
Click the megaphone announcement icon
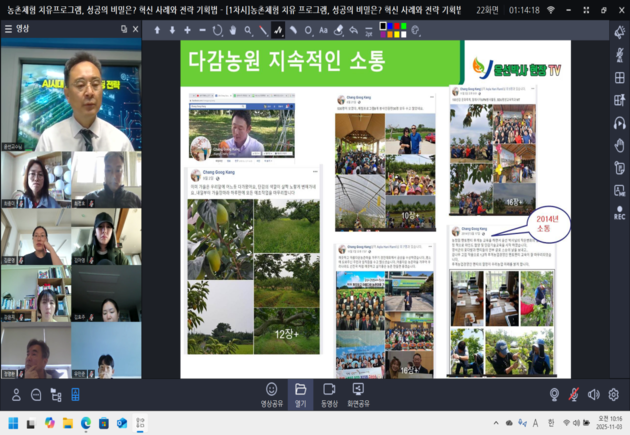click(x=619, y=32)
